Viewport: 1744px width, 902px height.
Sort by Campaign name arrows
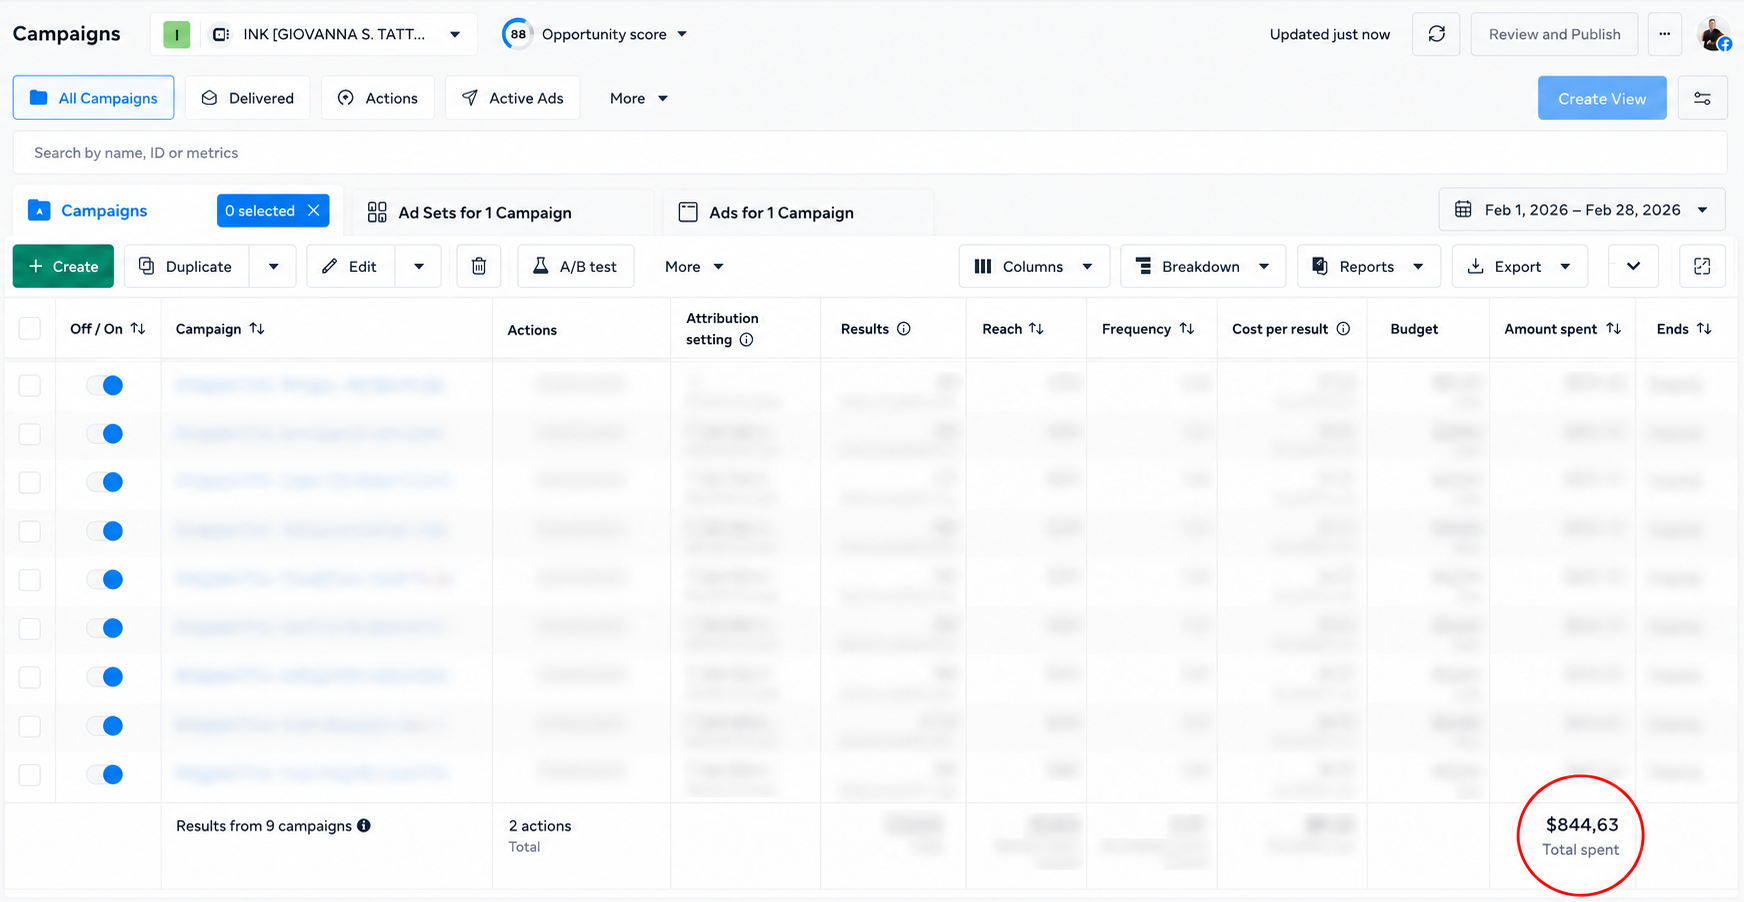tap(257, 329)
